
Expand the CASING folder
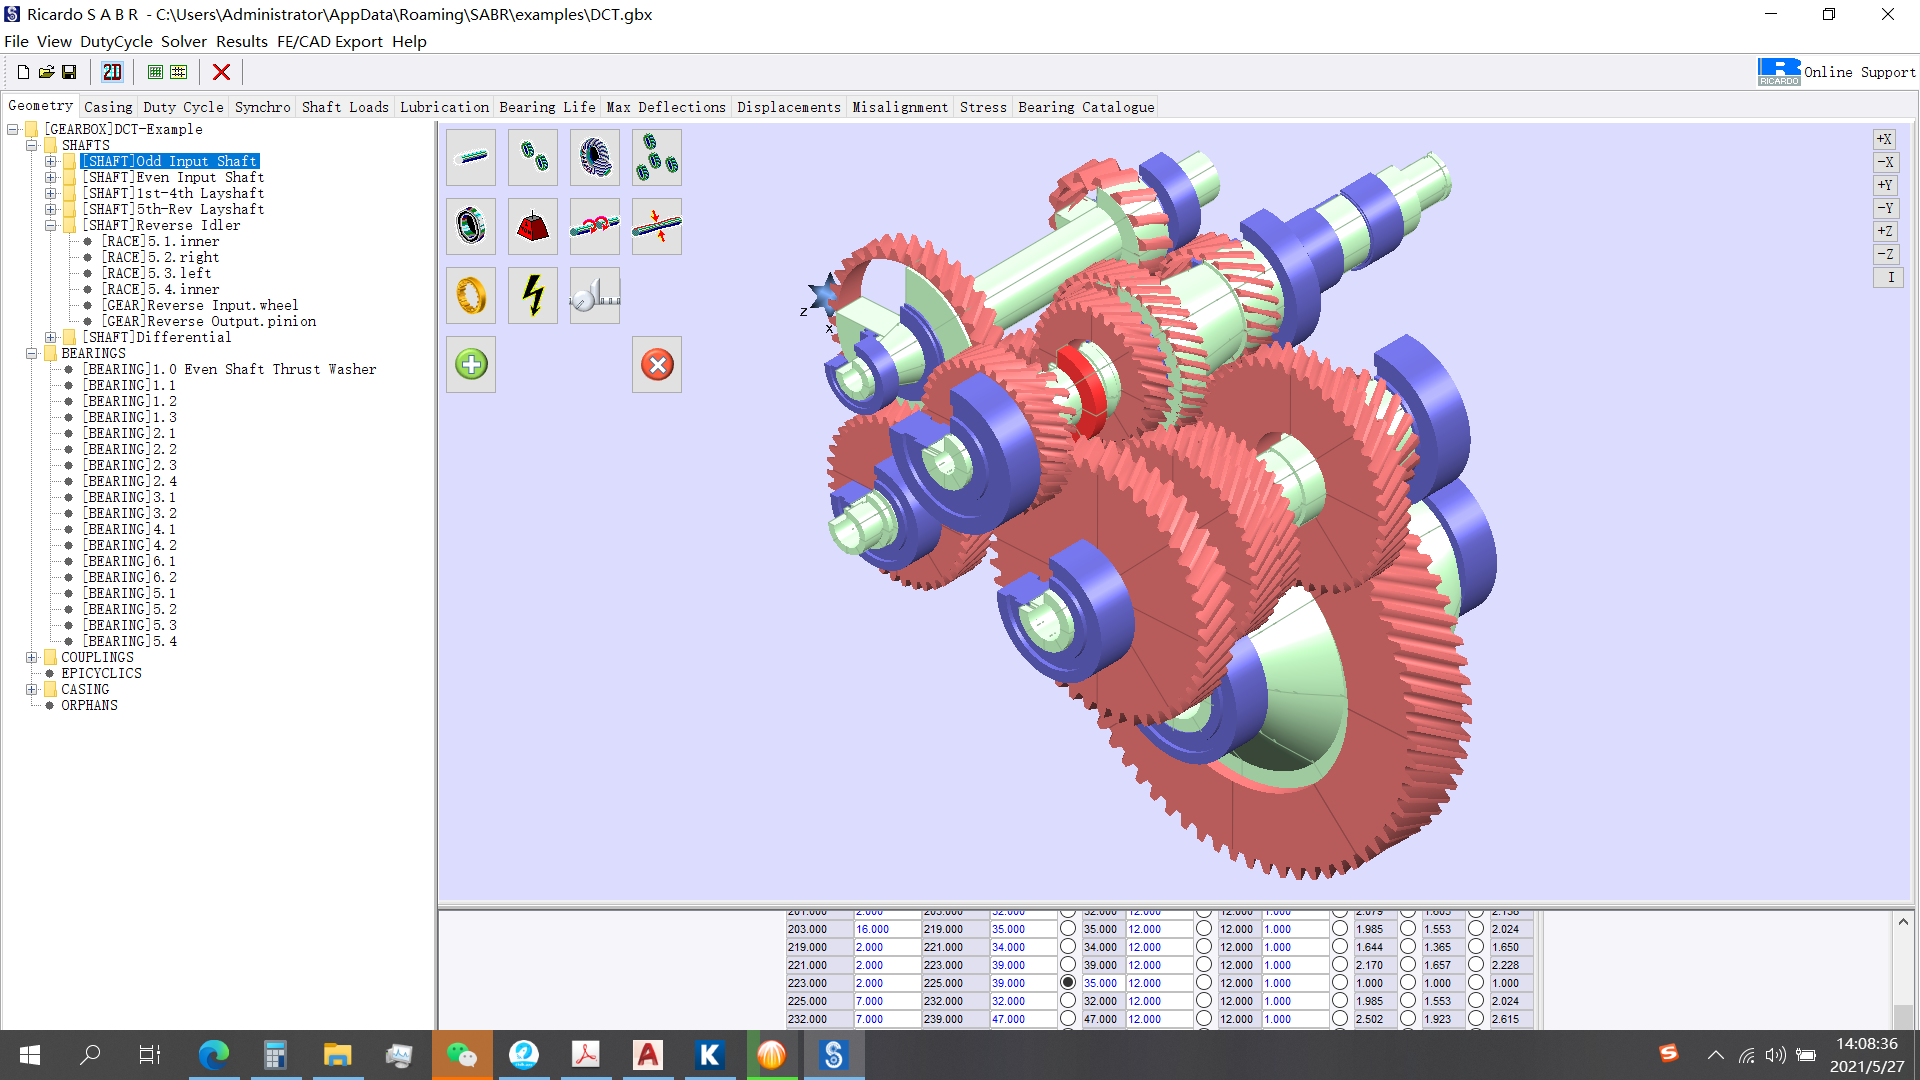32,689
